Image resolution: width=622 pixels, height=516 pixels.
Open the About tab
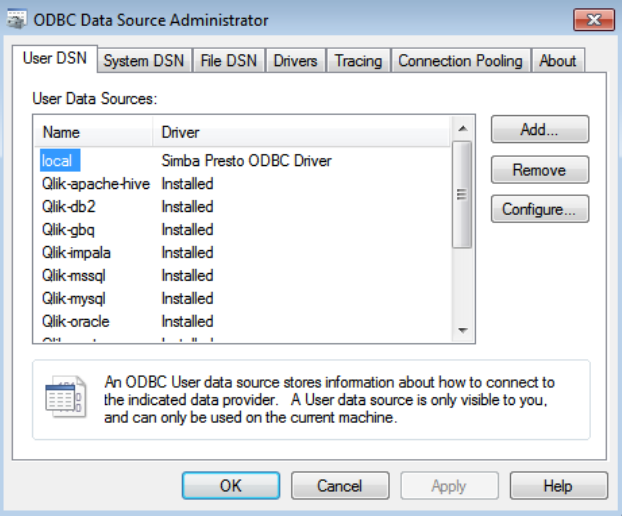click(557, 61)
